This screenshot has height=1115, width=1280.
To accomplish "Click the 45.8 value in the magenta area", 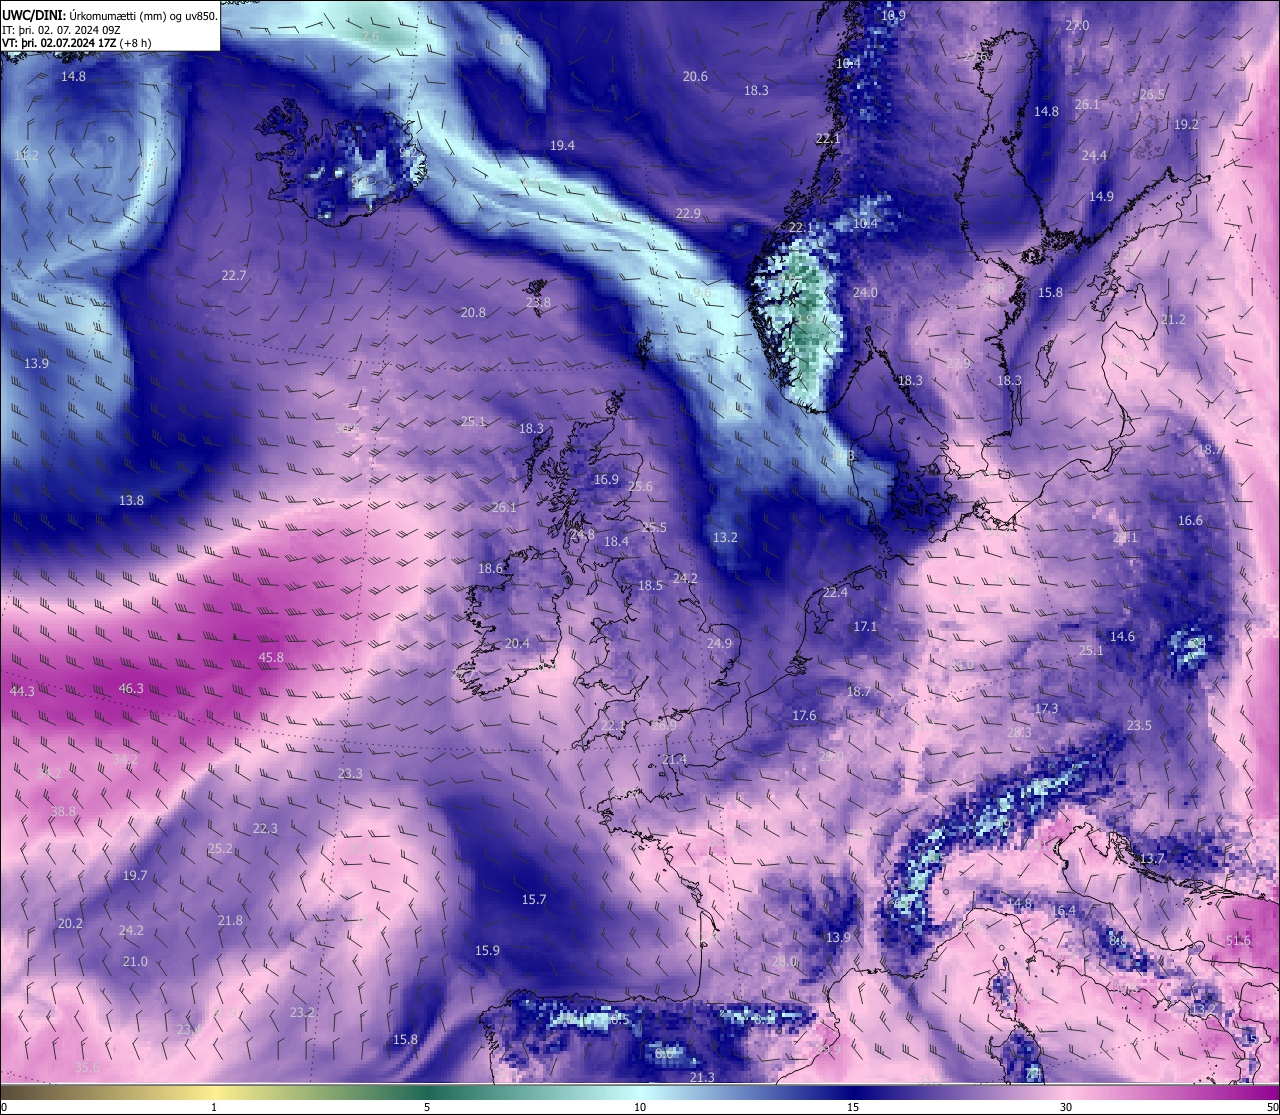I will point(271,657).
